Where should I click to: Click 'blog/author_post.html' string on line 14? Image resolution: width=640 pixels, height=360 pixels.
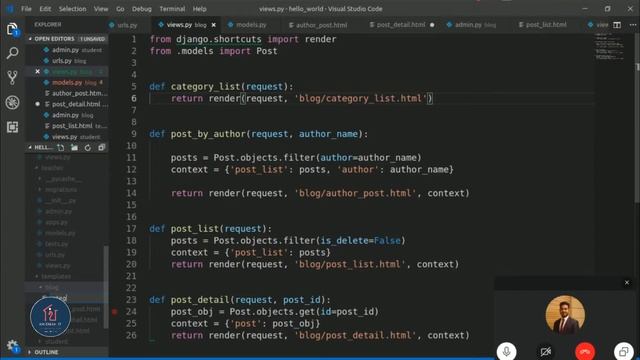(355, 193)
